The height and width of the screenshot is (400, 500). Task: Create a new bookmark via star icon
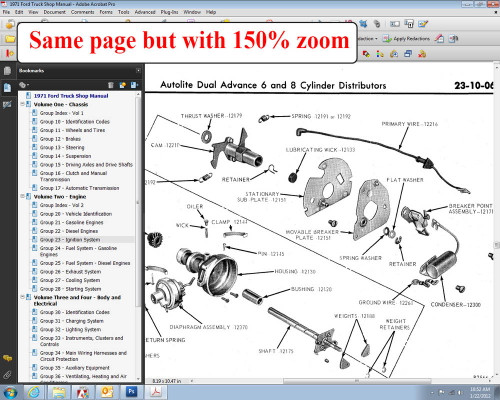(122, 85)
